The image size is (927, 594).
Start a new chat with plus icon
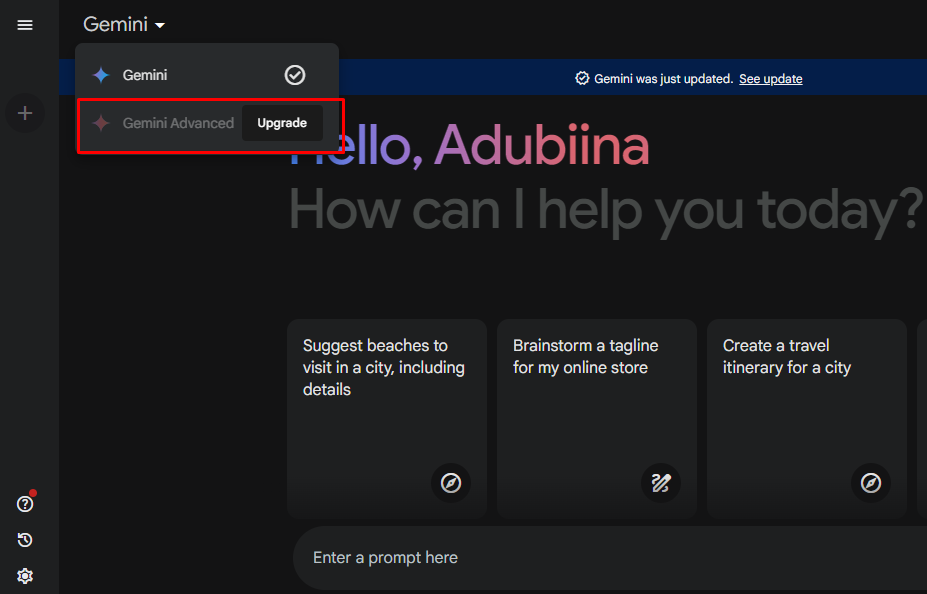[x=25, y=113]
